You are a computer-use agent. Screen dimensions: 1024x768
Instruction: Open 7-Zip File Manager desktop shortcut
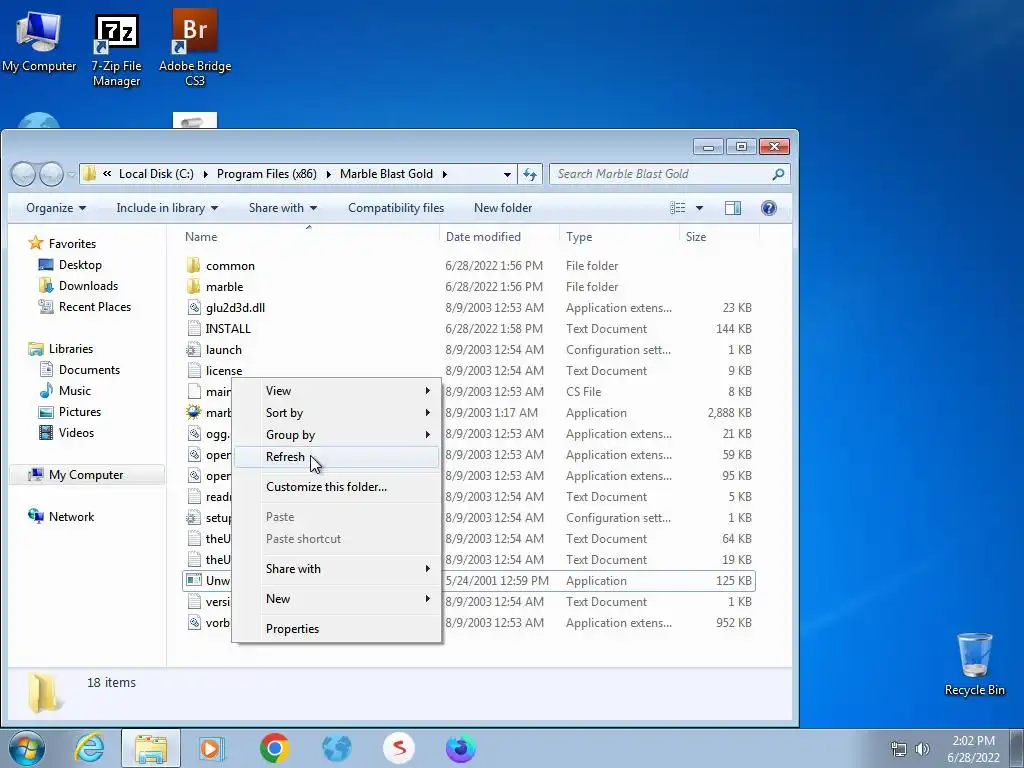click(116, 51)
